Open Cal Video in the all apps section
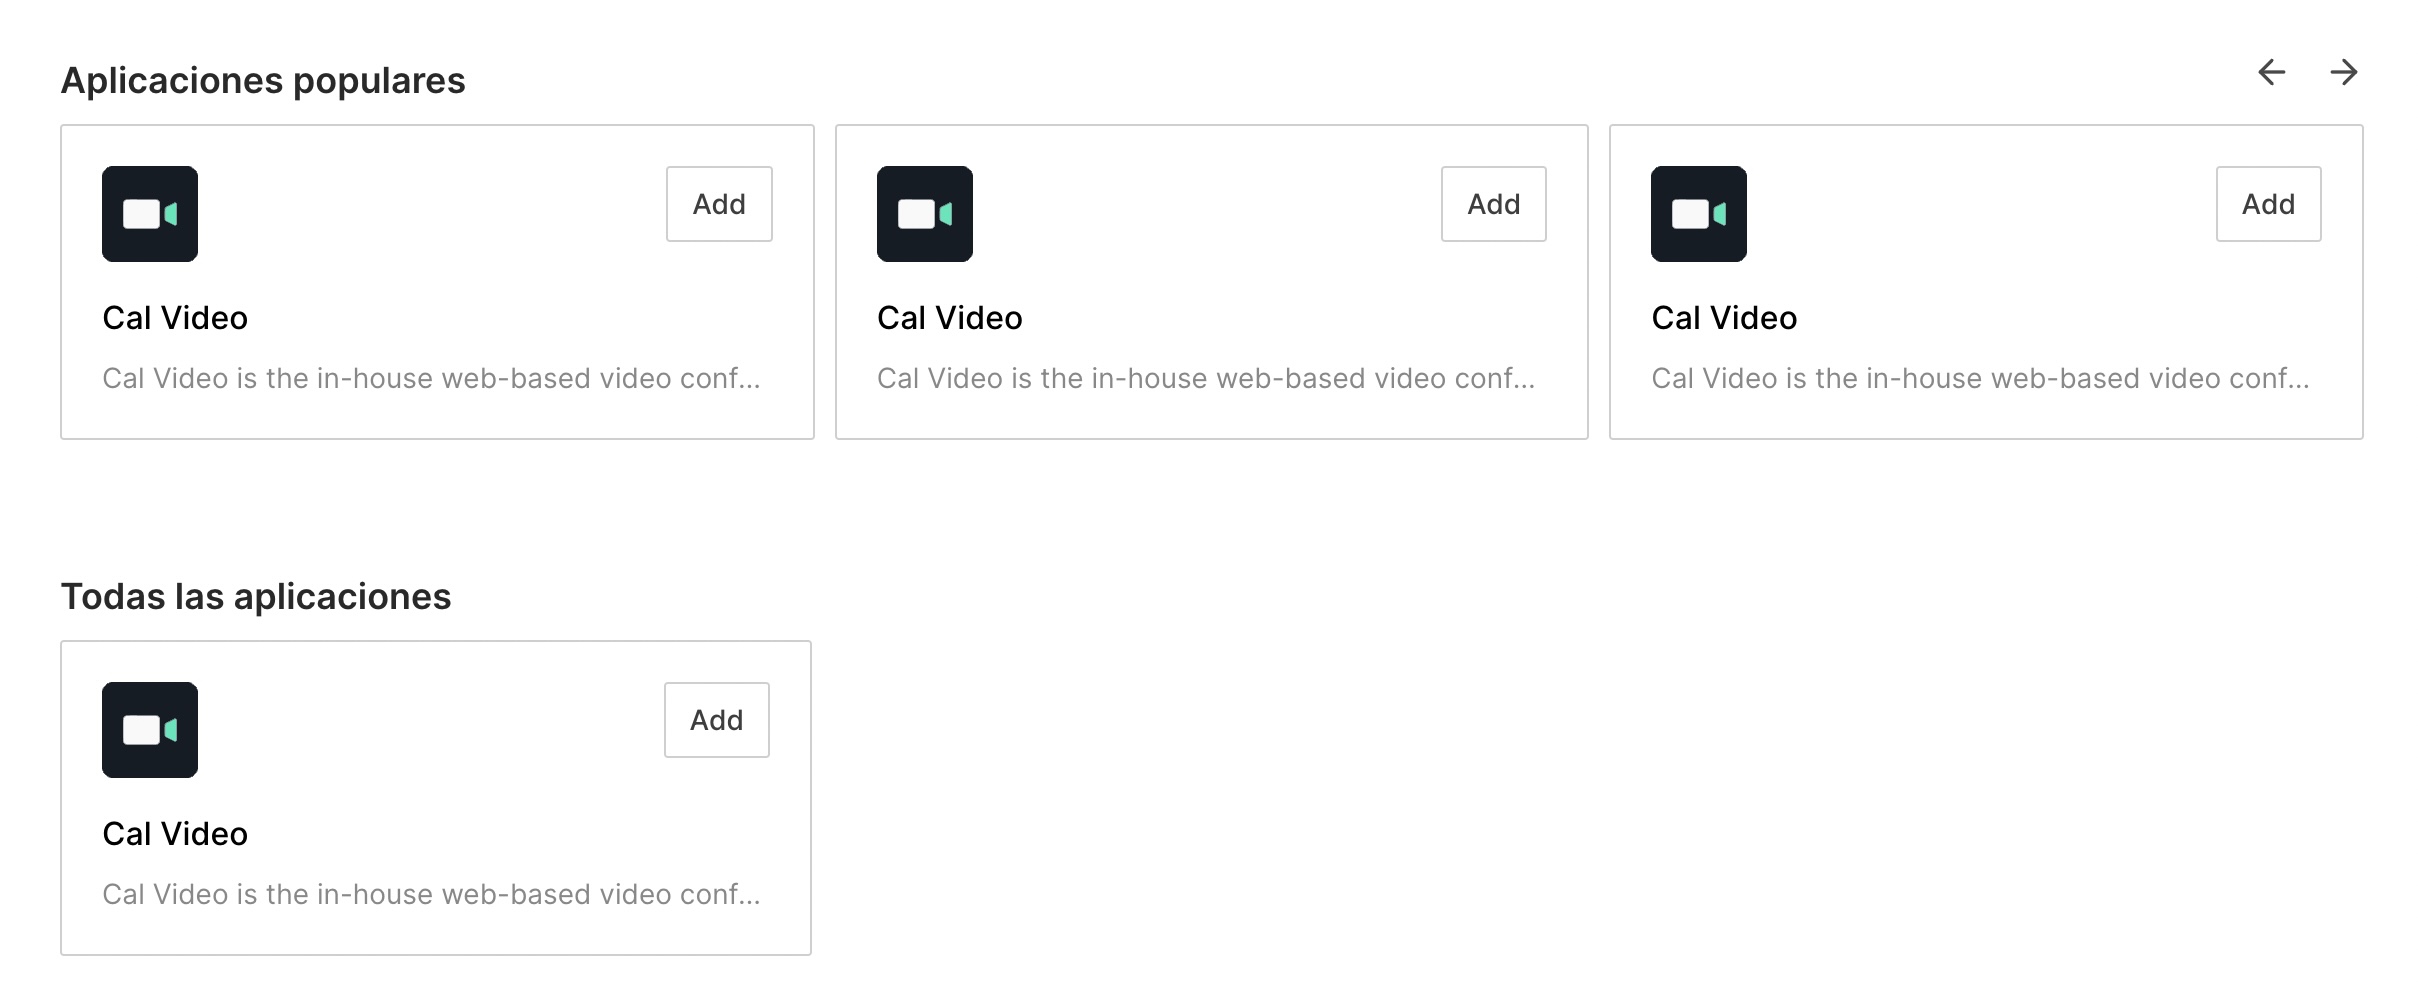This screenshot has width=2418, height=1008. [175, 833]
